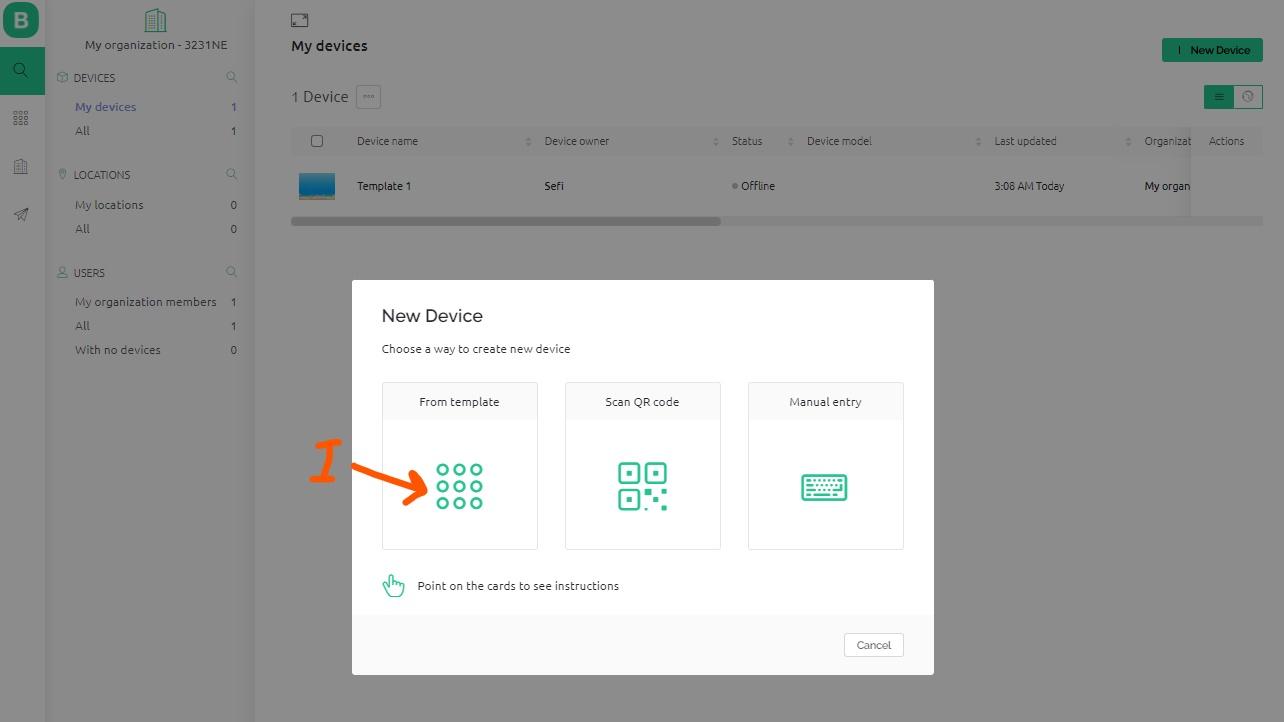Select My devices in sidebar
Viewport: 1284px width, 722px height.
tap(105, 107)
